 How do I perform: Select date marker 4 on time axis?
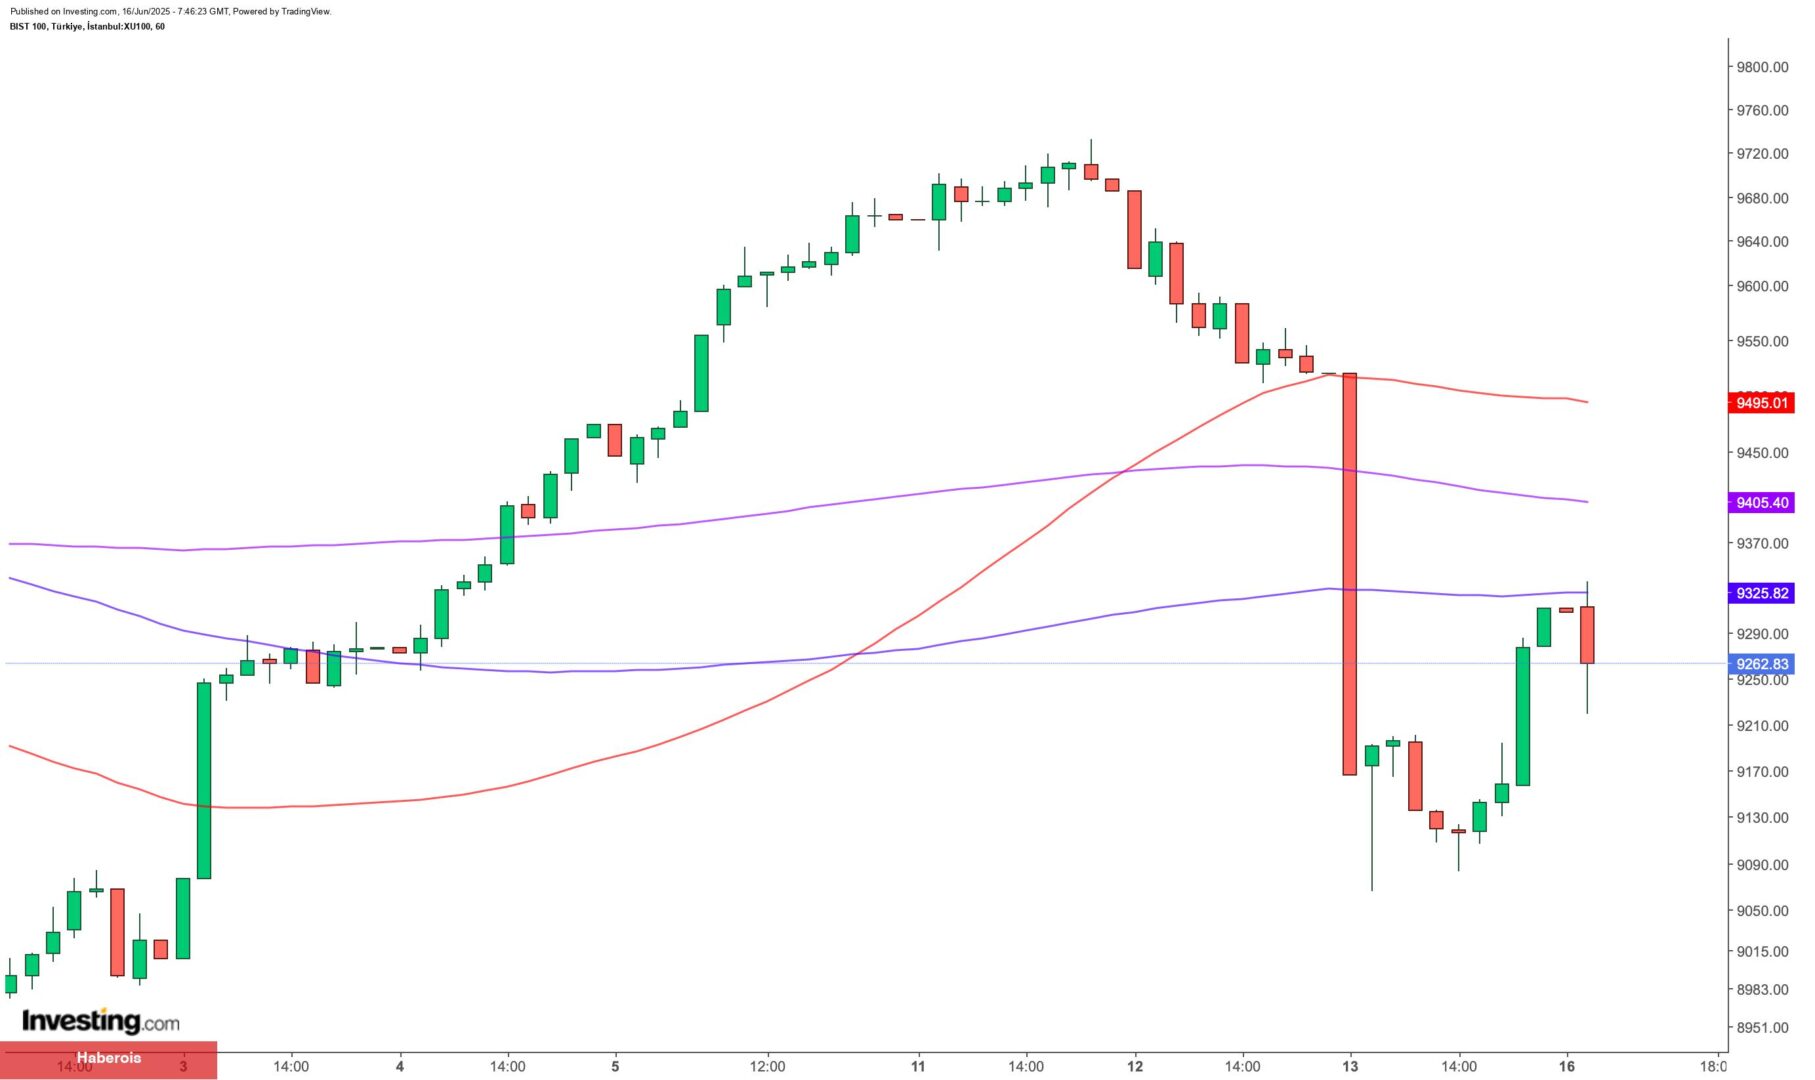tap(400, 1066)
